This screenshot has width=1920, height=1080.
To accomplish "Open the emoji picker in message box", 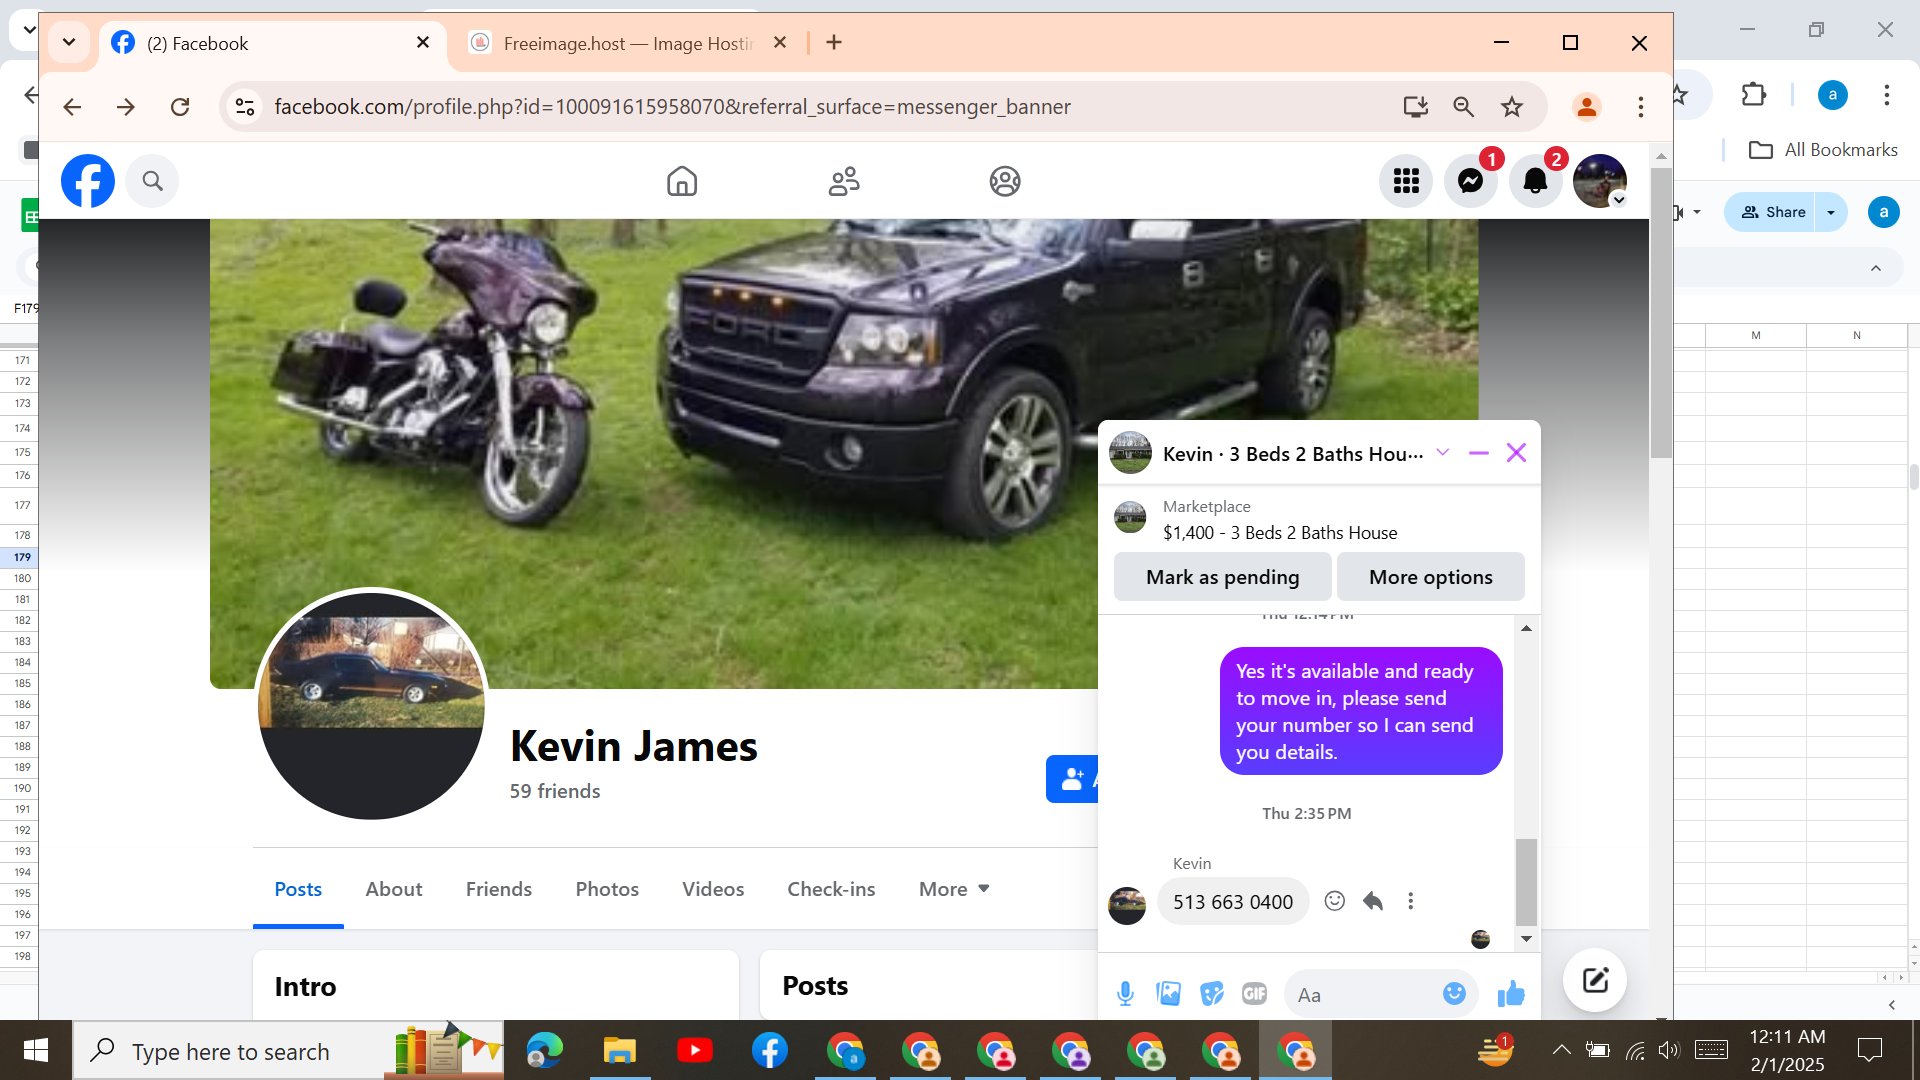I will [1454, 994].
